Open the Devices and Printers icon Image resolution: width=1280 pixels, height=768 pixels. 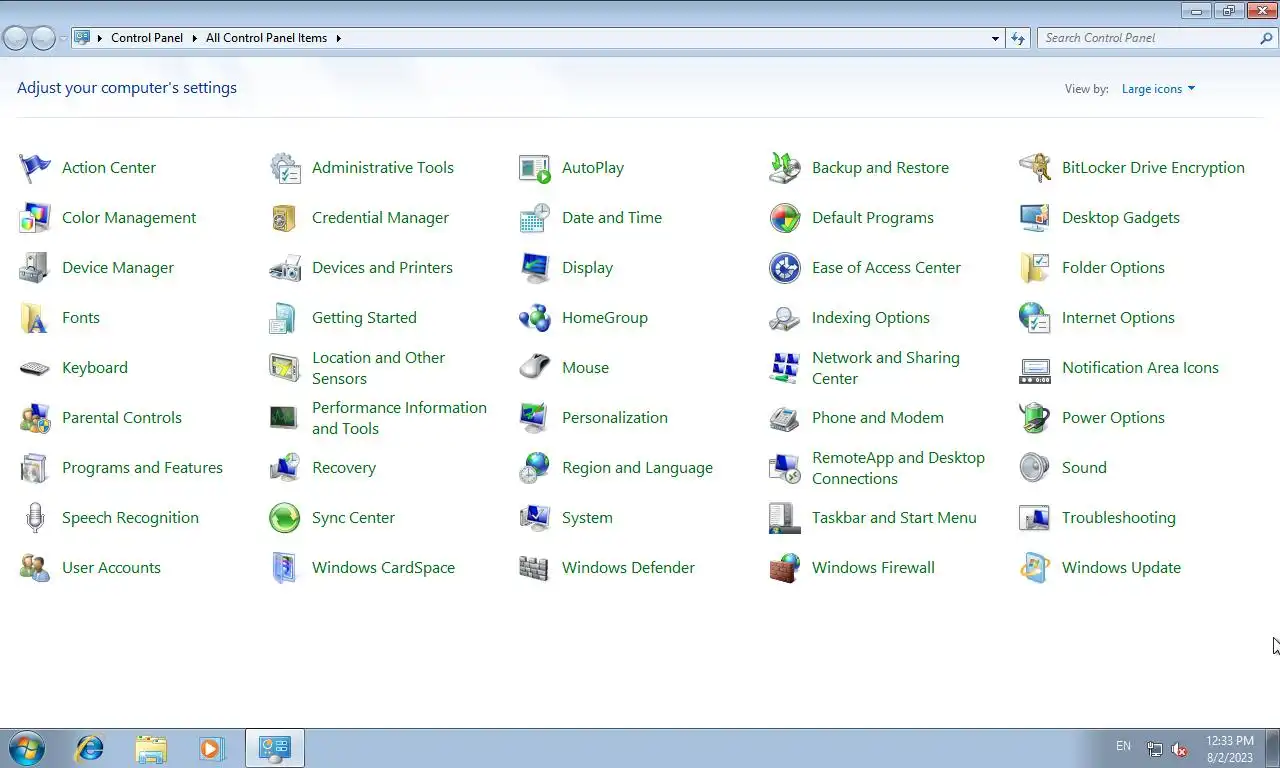[x=285, y=268]
